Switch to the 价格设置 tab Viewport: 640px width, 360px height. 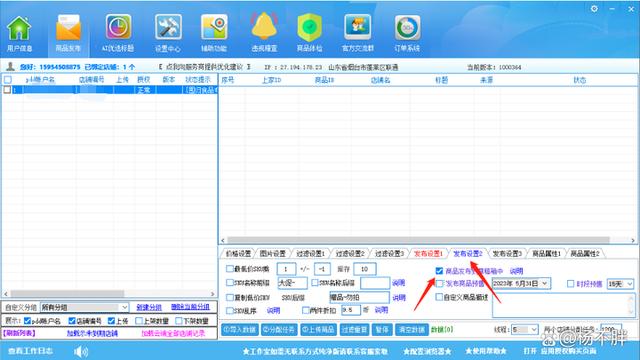pyautogui.click(x=238, y=253)
